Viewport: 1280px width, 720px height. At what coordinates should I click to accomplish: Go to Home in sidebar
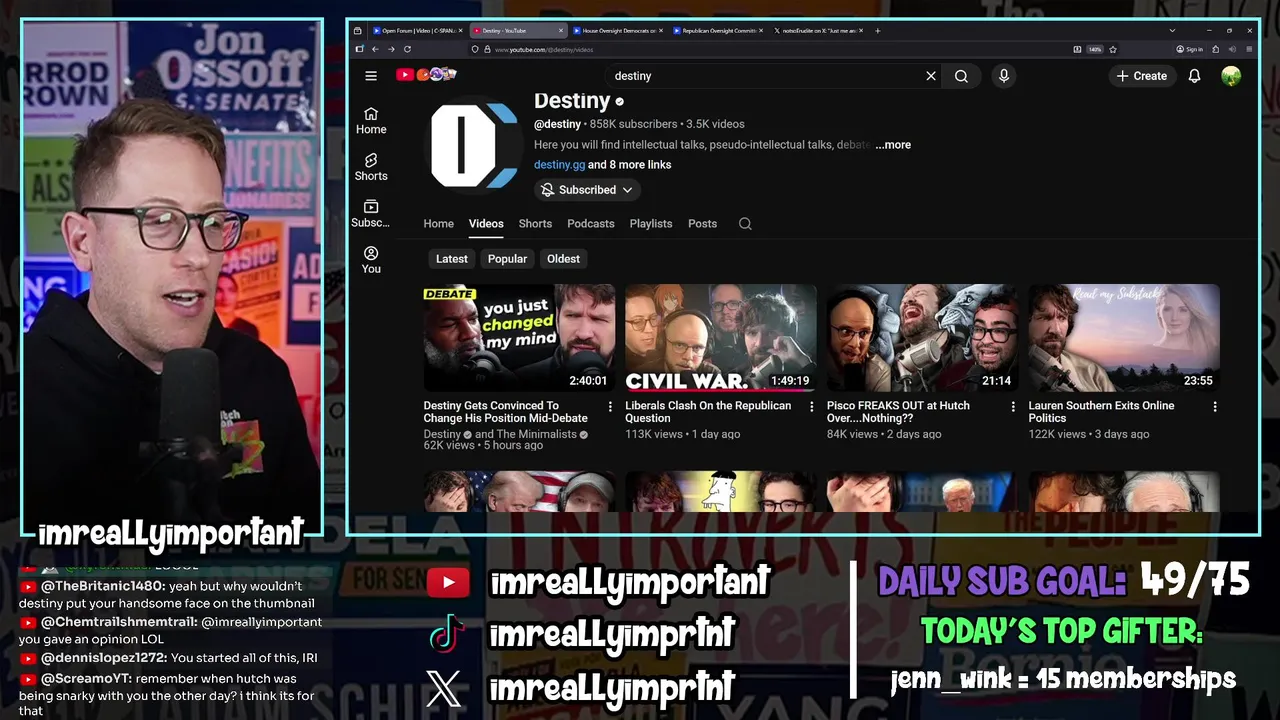[371, 120]
